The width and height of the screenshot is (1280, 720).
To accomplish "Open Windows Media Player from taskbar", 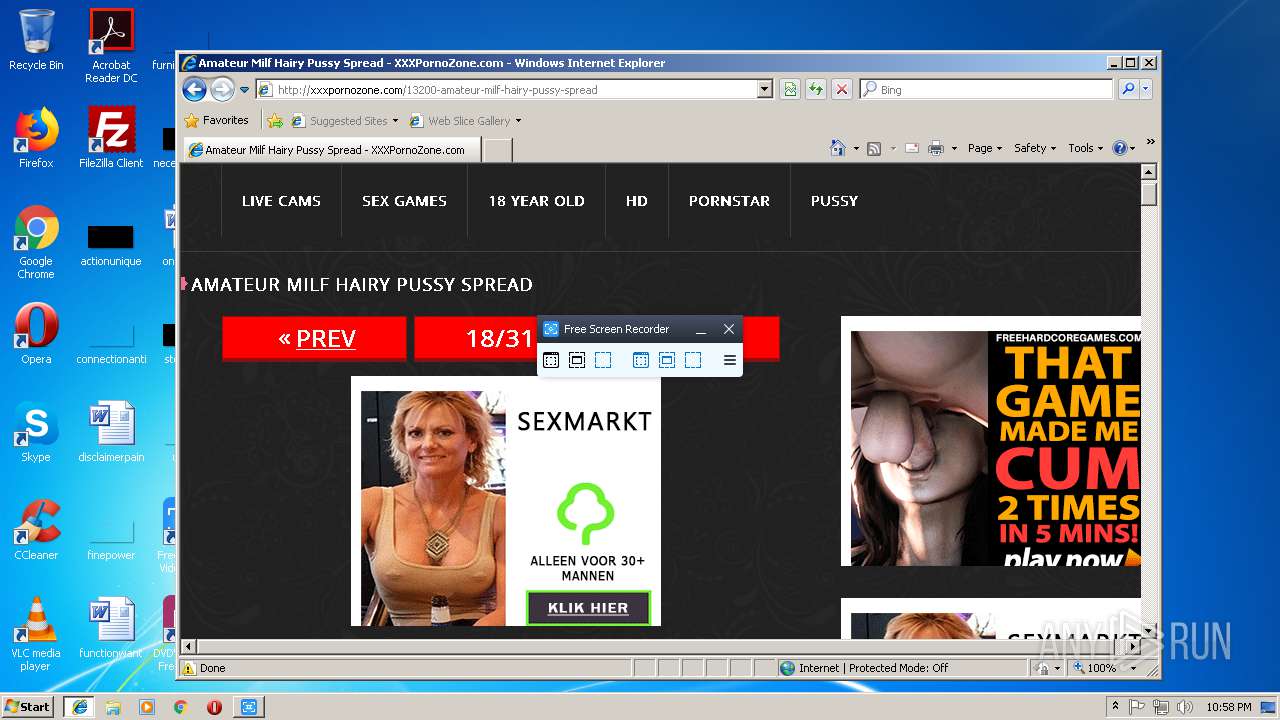I will click(147, 707).
